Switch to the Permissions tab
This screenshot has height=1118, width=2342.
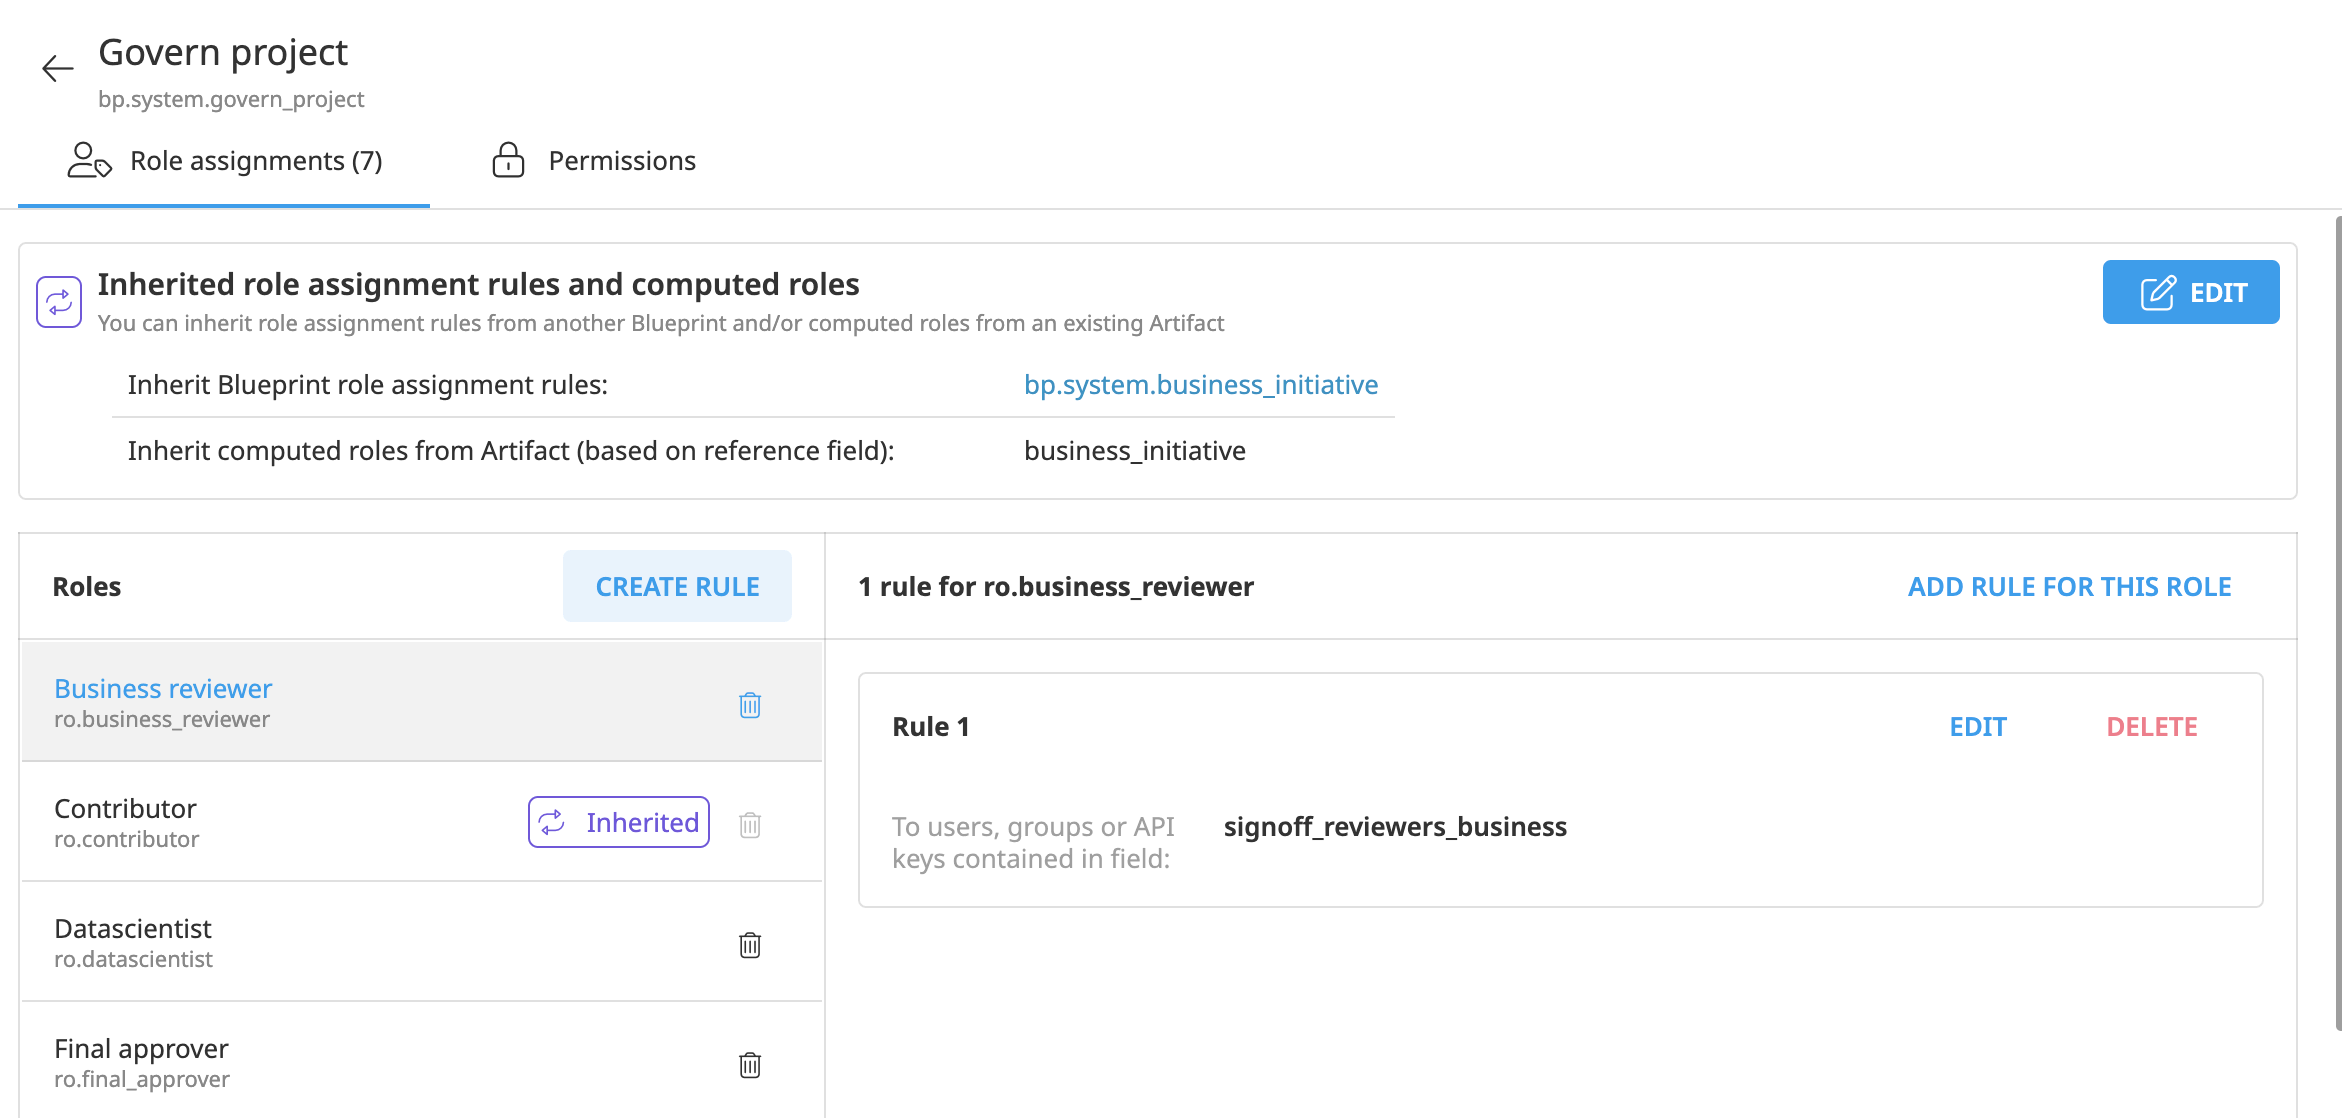coord(620,160)
